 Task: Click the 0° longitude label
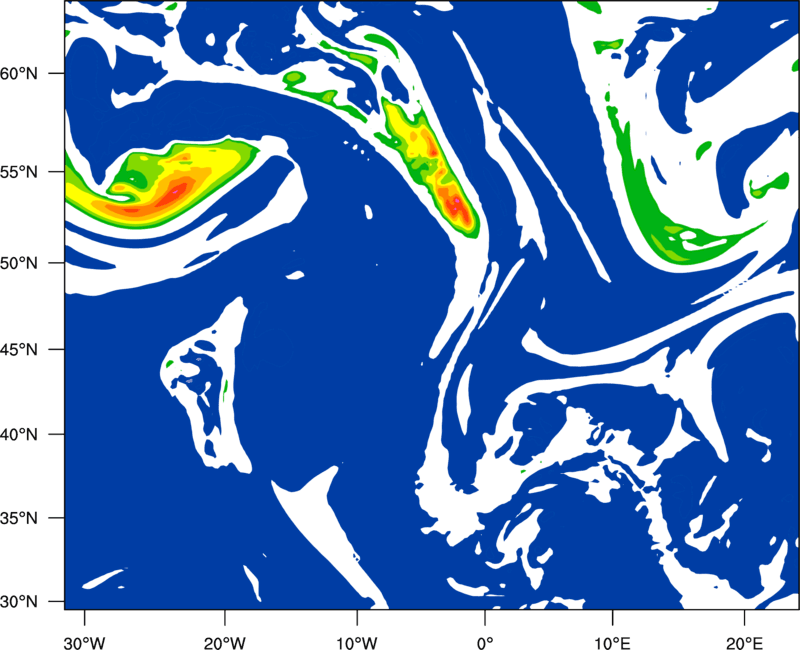[485, 642]
